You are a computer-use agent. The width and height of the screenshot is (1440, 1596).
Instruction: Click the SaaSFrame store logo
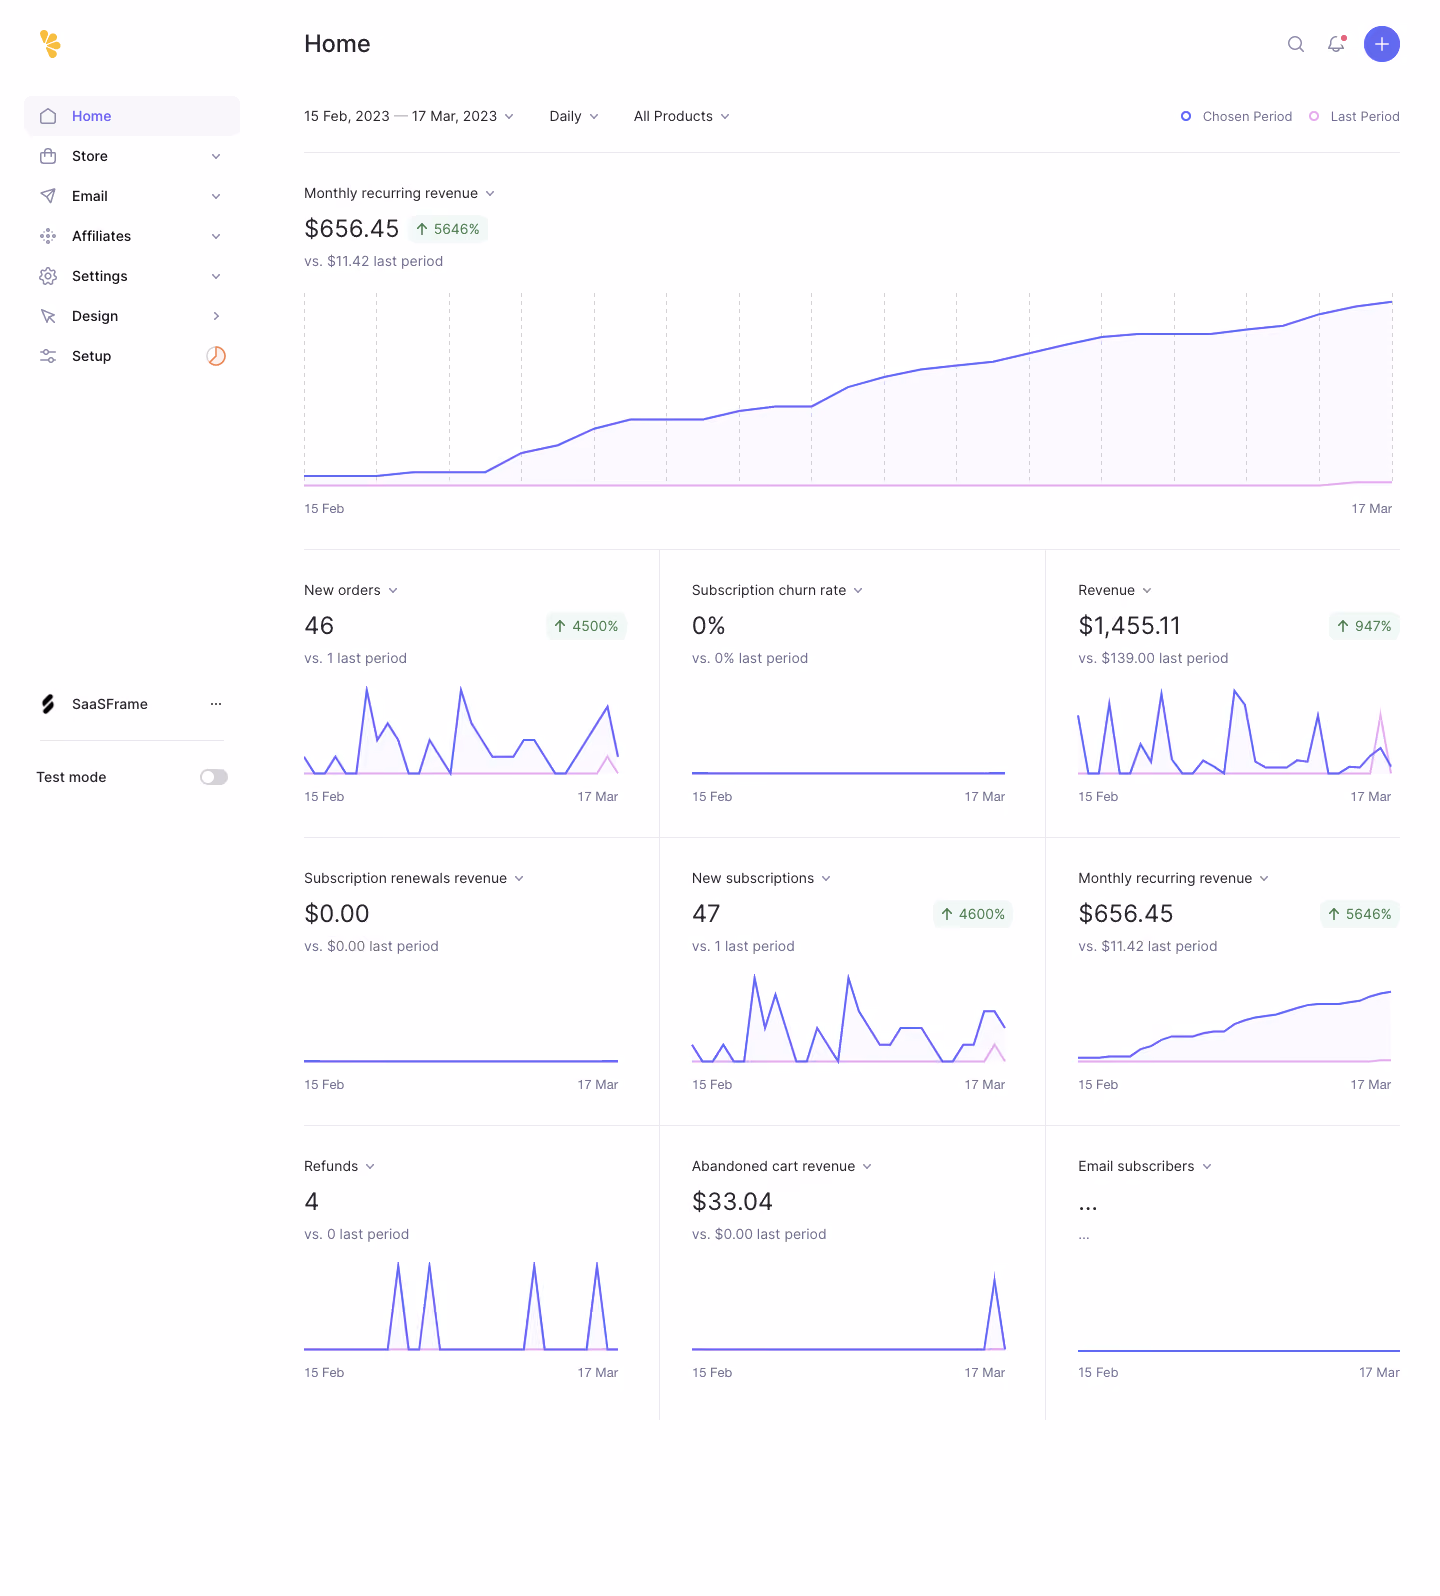(48, 704)
